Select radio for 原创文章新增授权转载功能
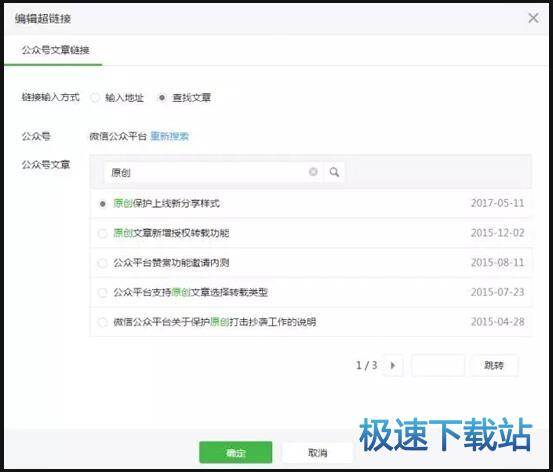Image resolution: width=553 pixels, height=472 pixels. [x=102, y=233]
